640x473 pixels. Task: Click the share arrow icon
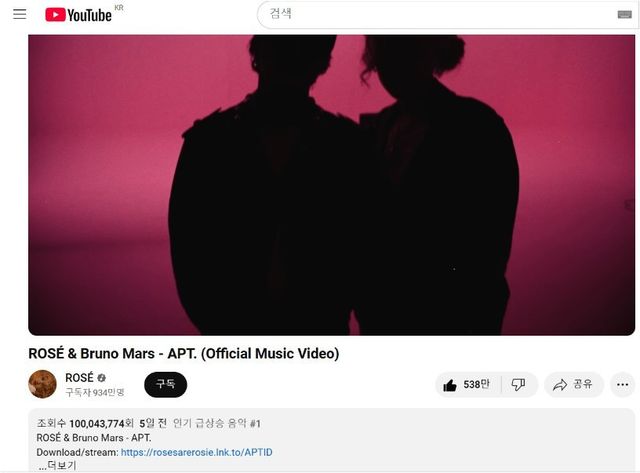[x=560, y=385]
